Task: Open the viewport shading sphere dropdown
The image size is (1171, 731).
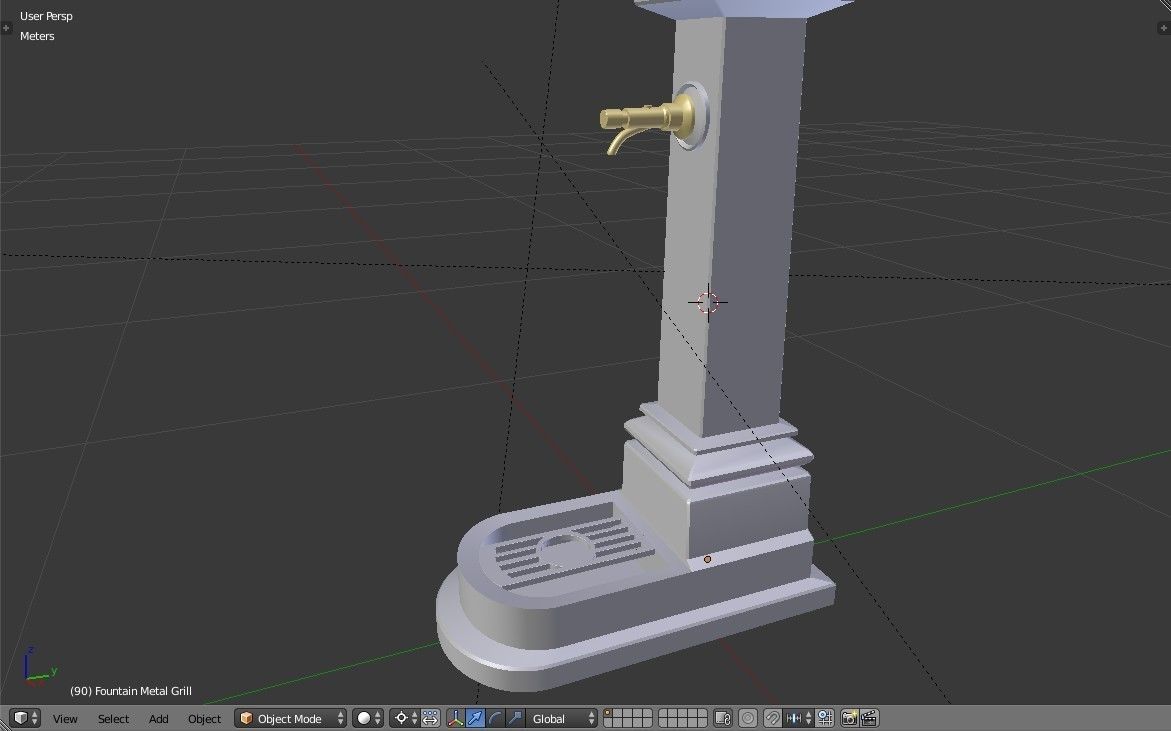Action: [x=367, y=718]
